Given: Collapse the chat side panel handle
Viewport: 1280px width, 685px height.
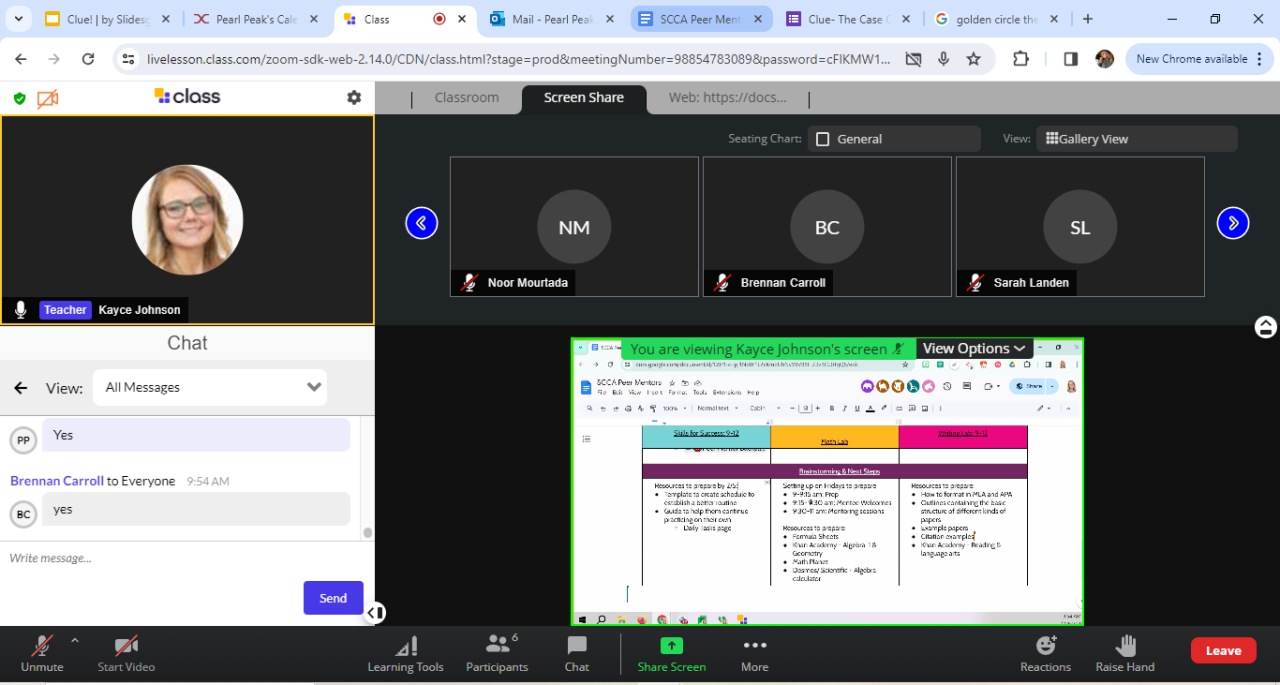Looking at the screenshot, I should click(x=375, y=612).
